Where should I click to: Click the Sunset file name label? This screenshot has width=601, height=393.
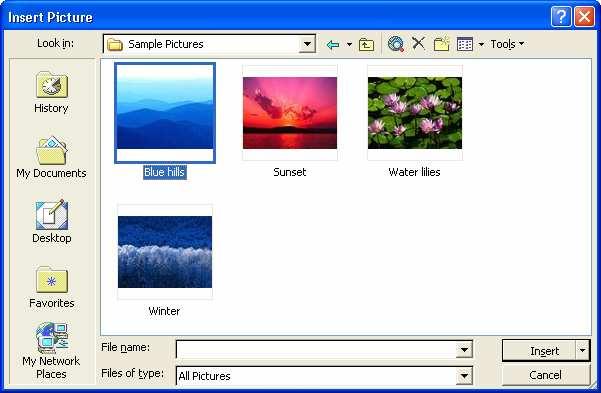(x=290, y=172)
